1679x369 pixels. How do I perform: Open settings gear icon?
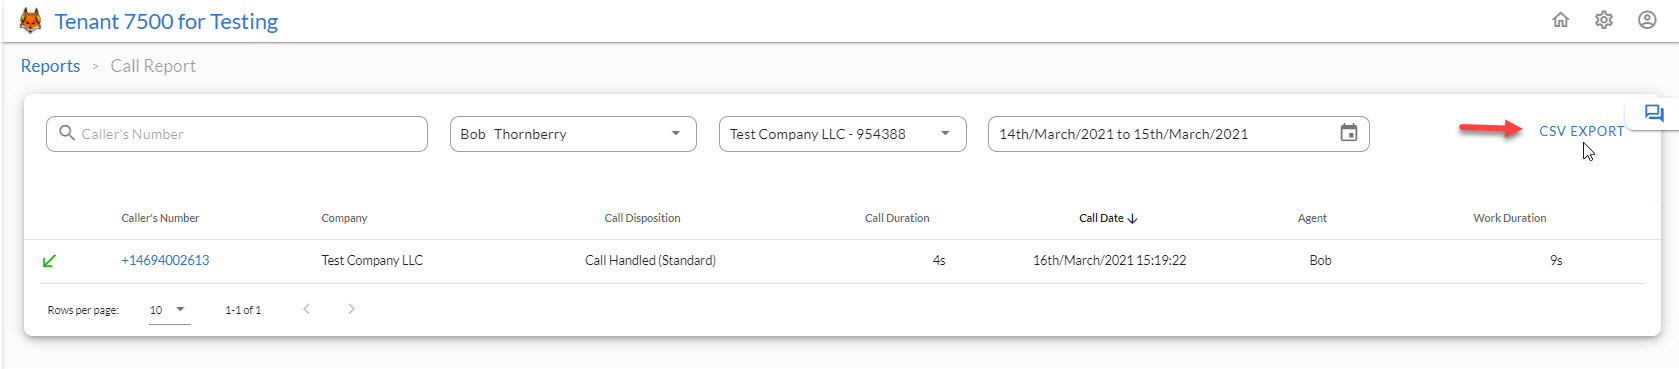(x=1604, y=20)
